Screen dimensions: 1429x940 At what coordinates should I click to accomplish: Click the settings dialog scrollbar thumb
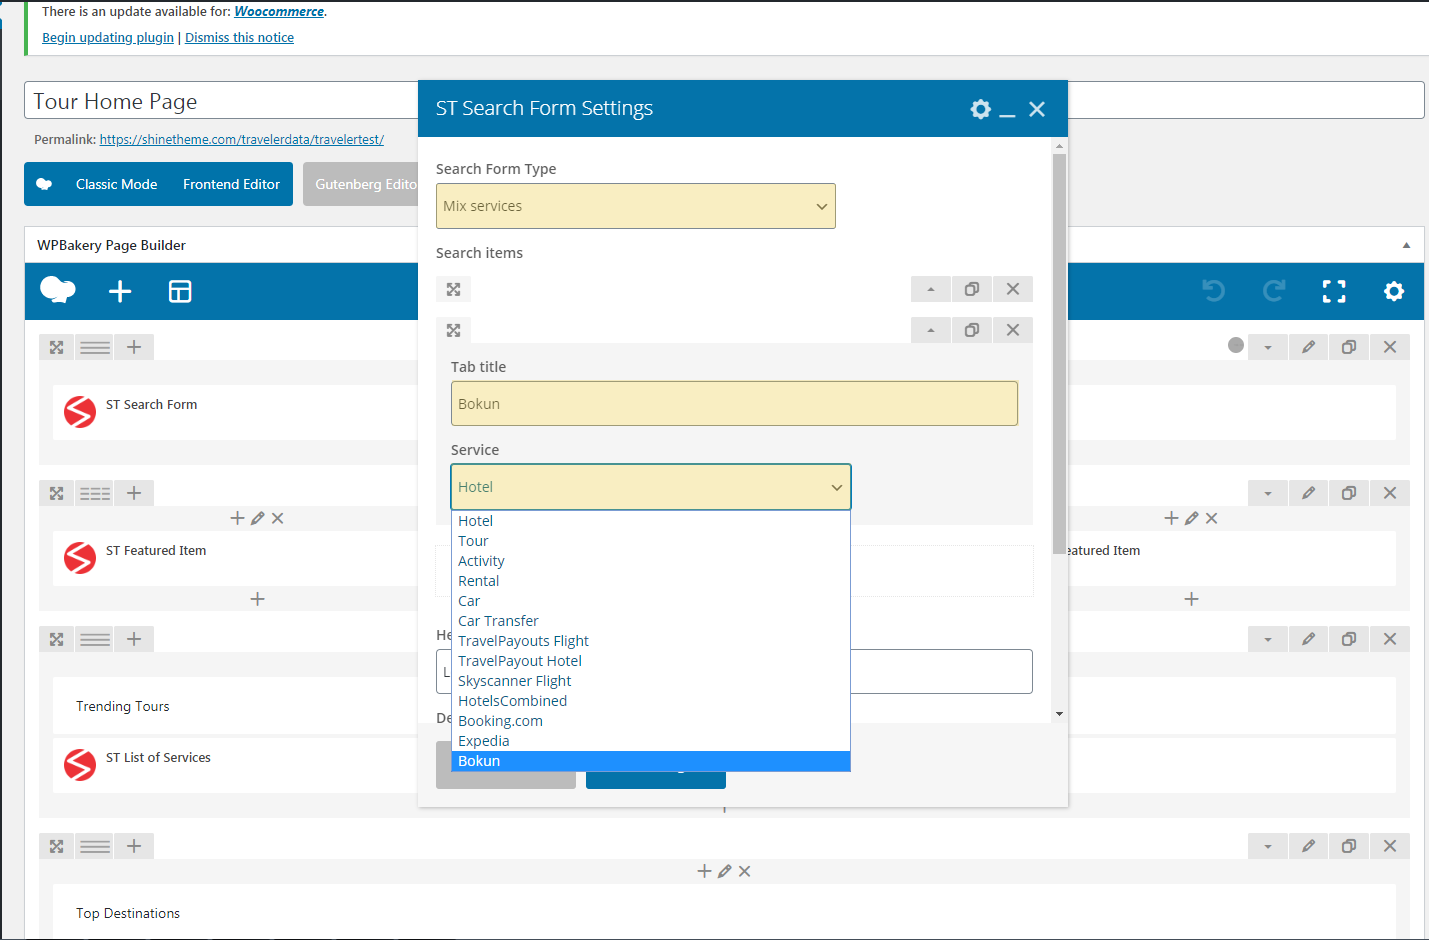(1059, 354)
